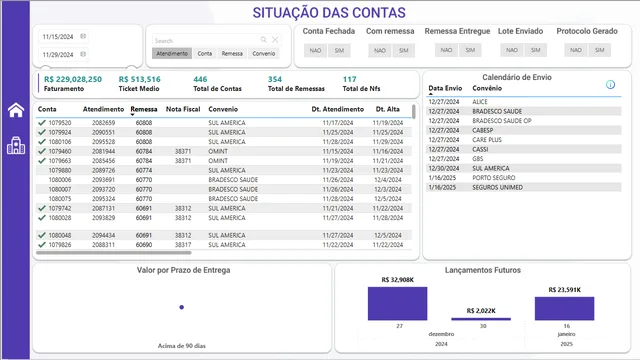Click the horizontal scrollbar of accounts table
Image resolution: width=640 pixels, height=360 pixels.
[x=113, y=253]
